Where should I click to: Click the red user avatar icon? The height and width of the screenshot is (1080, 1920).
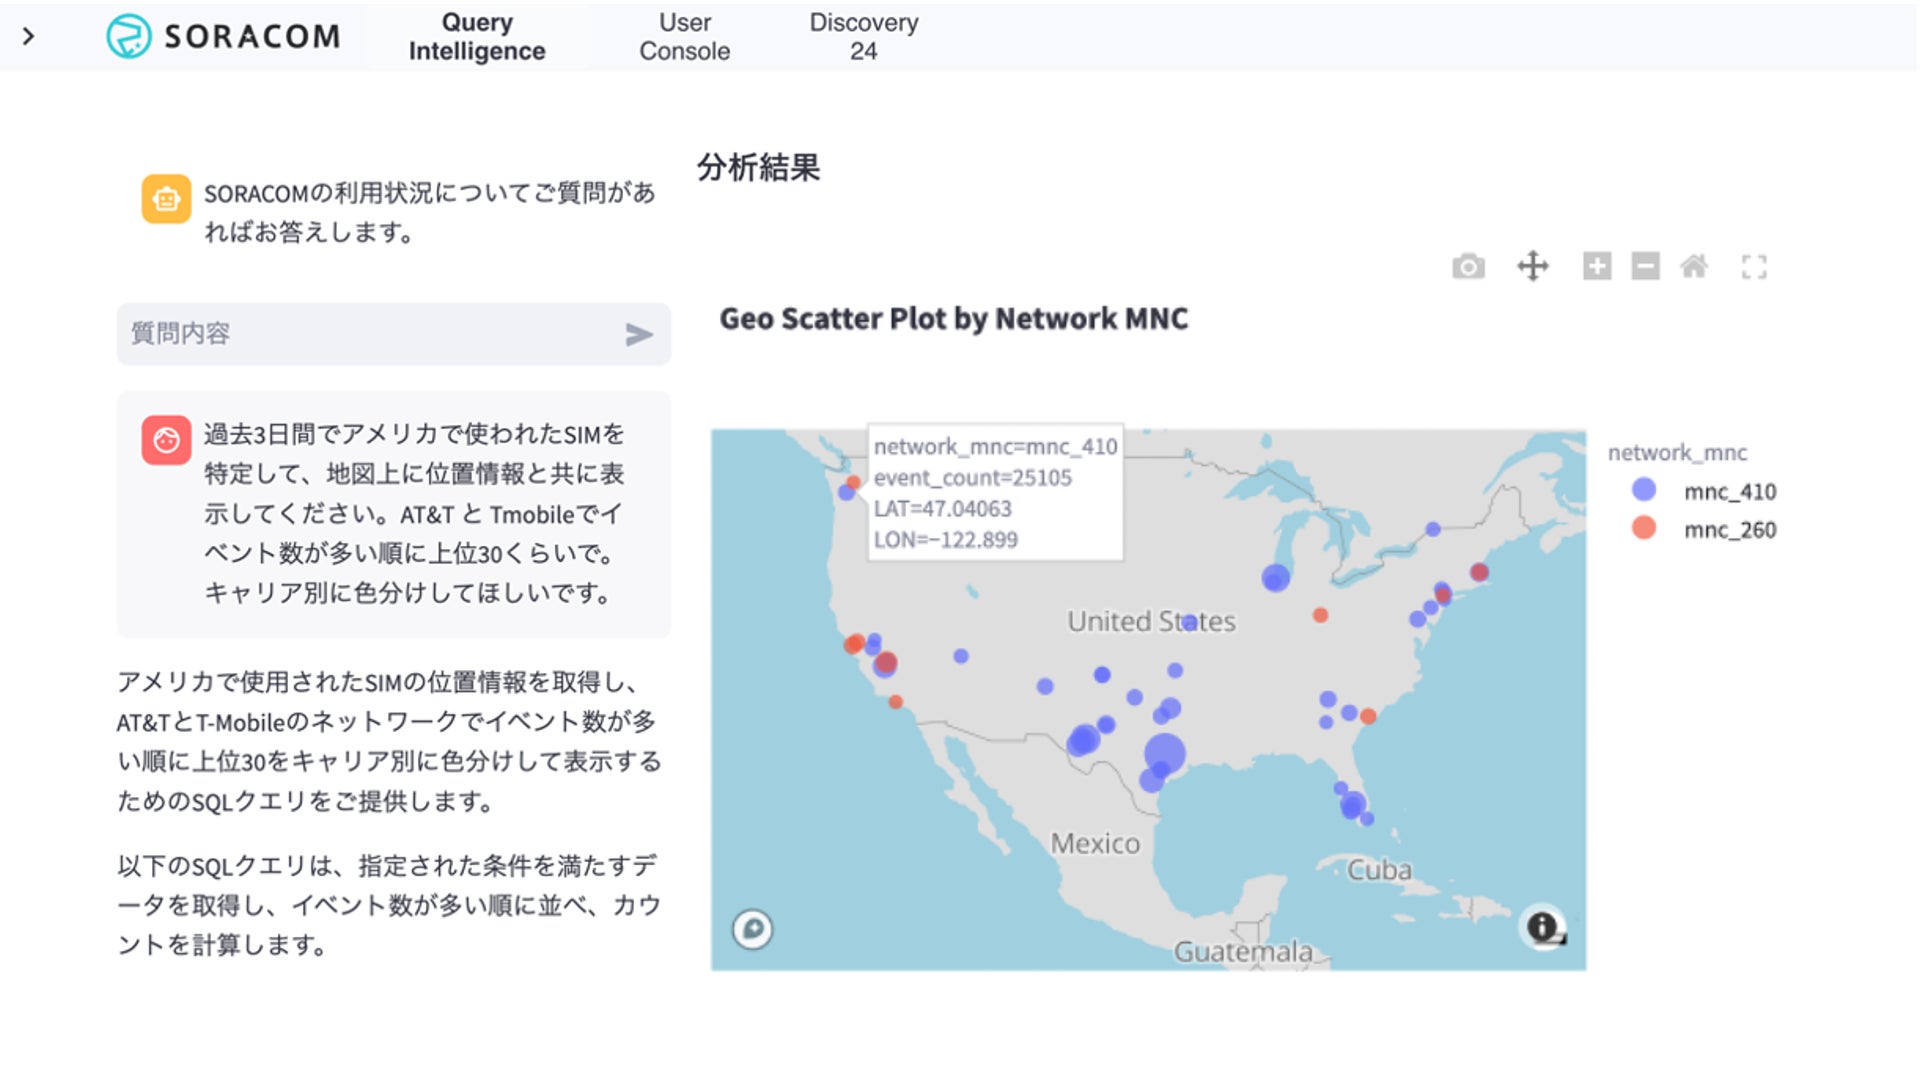tap(166, 440)
